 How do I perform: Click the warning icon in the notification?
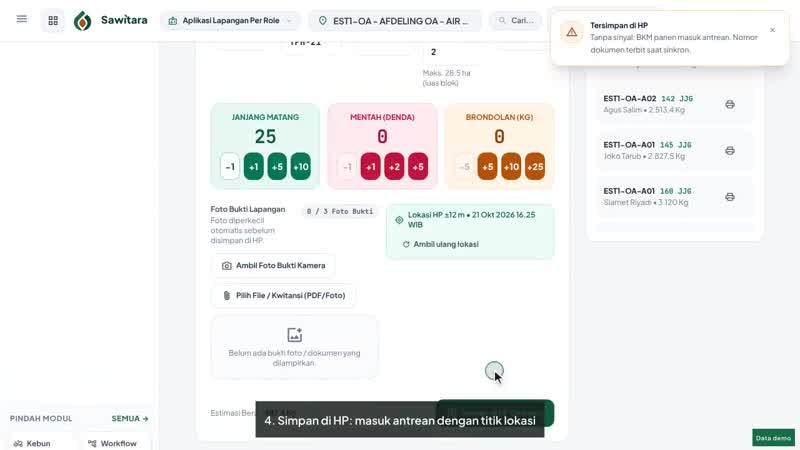tap(572, 32)
